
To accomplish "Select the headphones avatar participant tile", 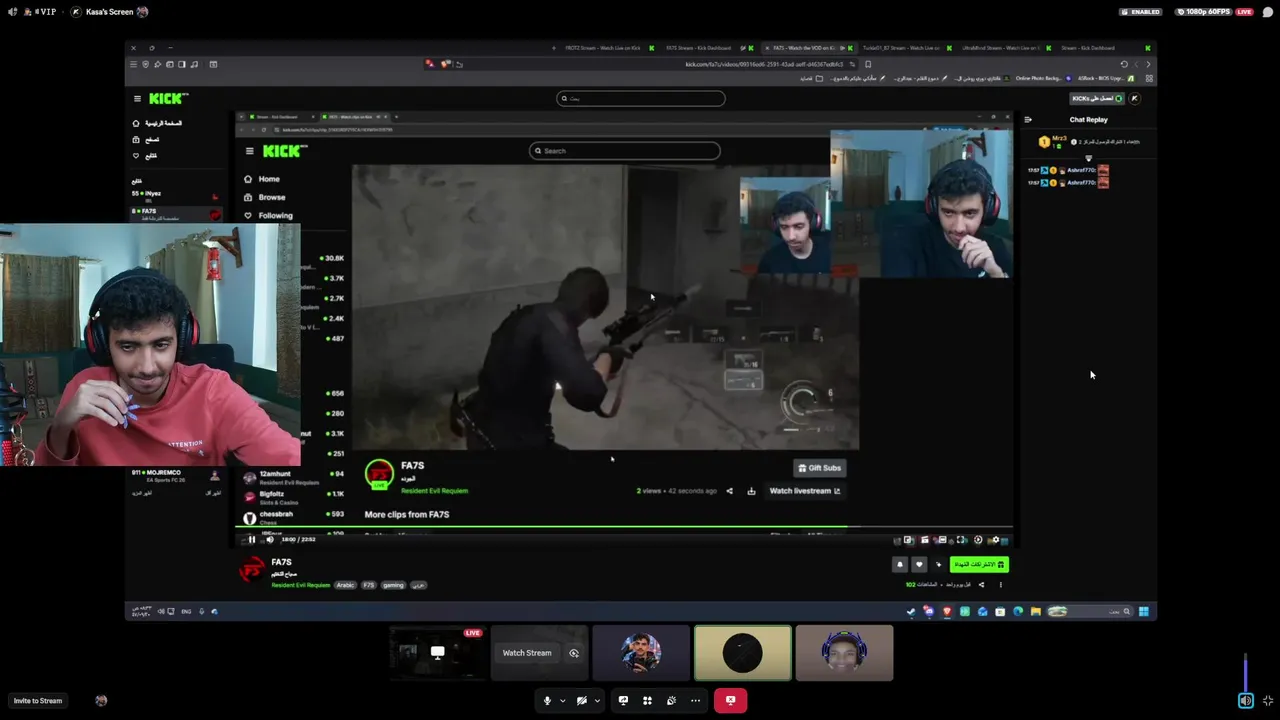I will pos(844,653).
